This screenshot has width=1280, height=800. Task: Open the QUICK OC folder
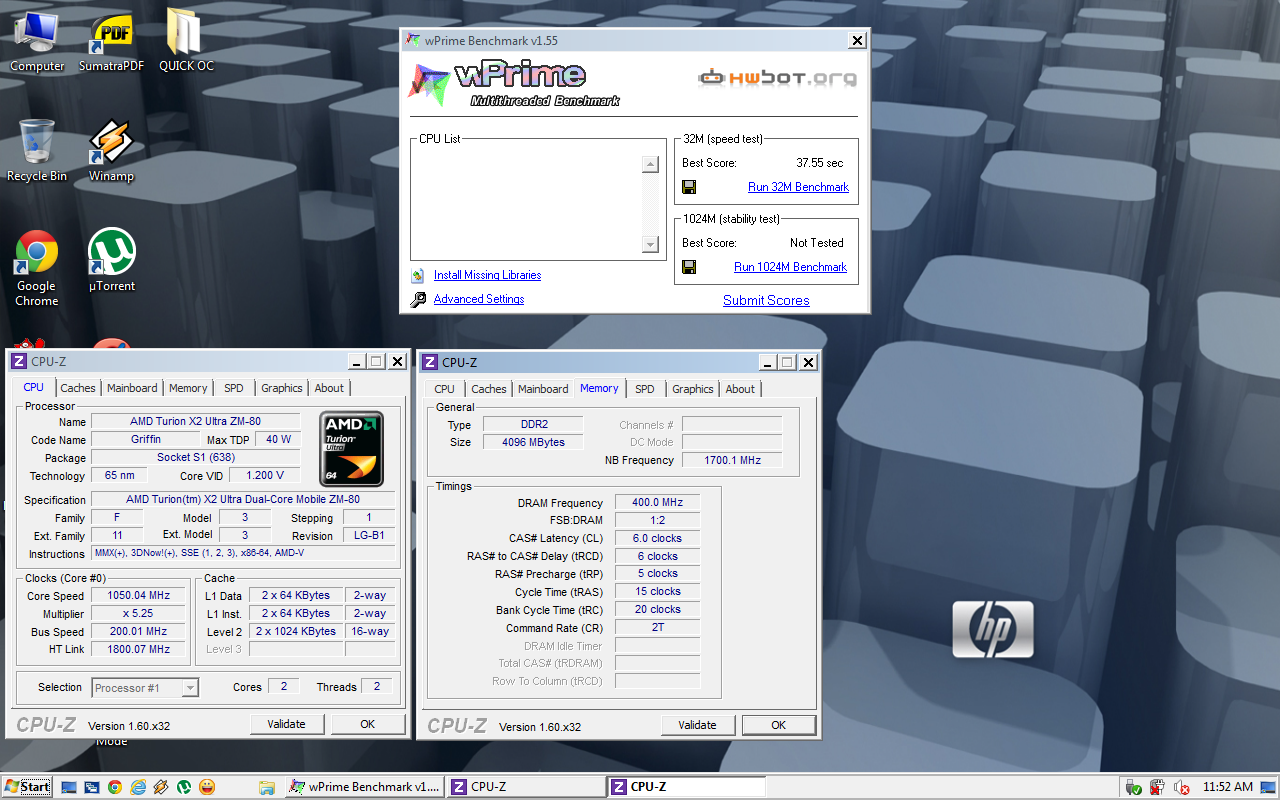click(186, 40)
